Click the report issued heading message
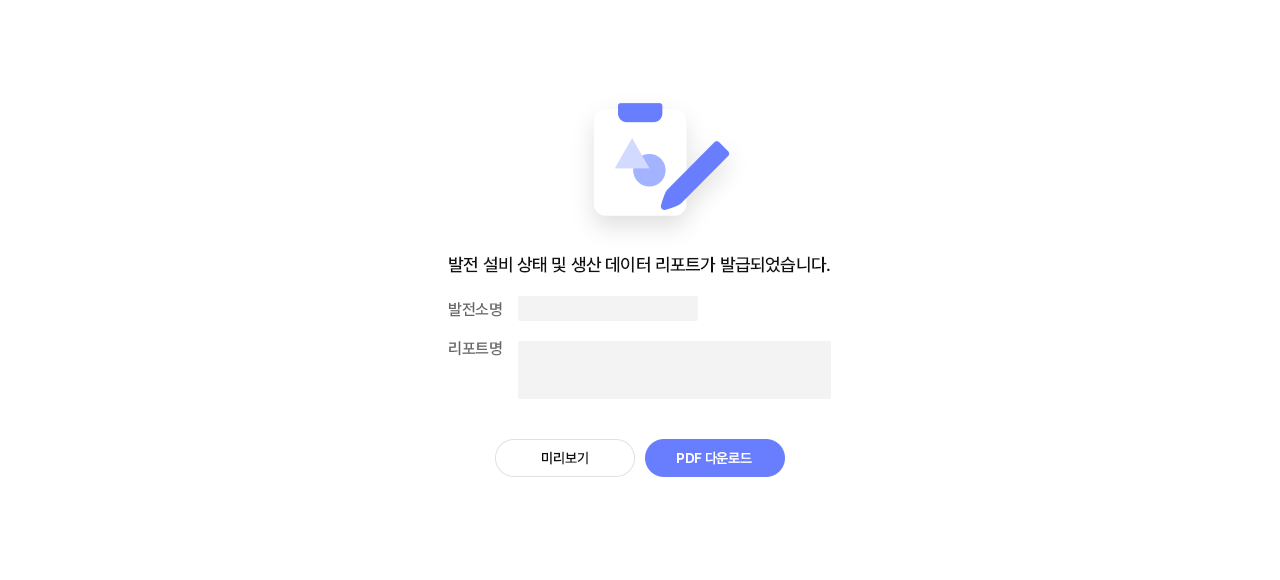The height and width of the screenshot is (580, 1280). [x=639, y=265]
